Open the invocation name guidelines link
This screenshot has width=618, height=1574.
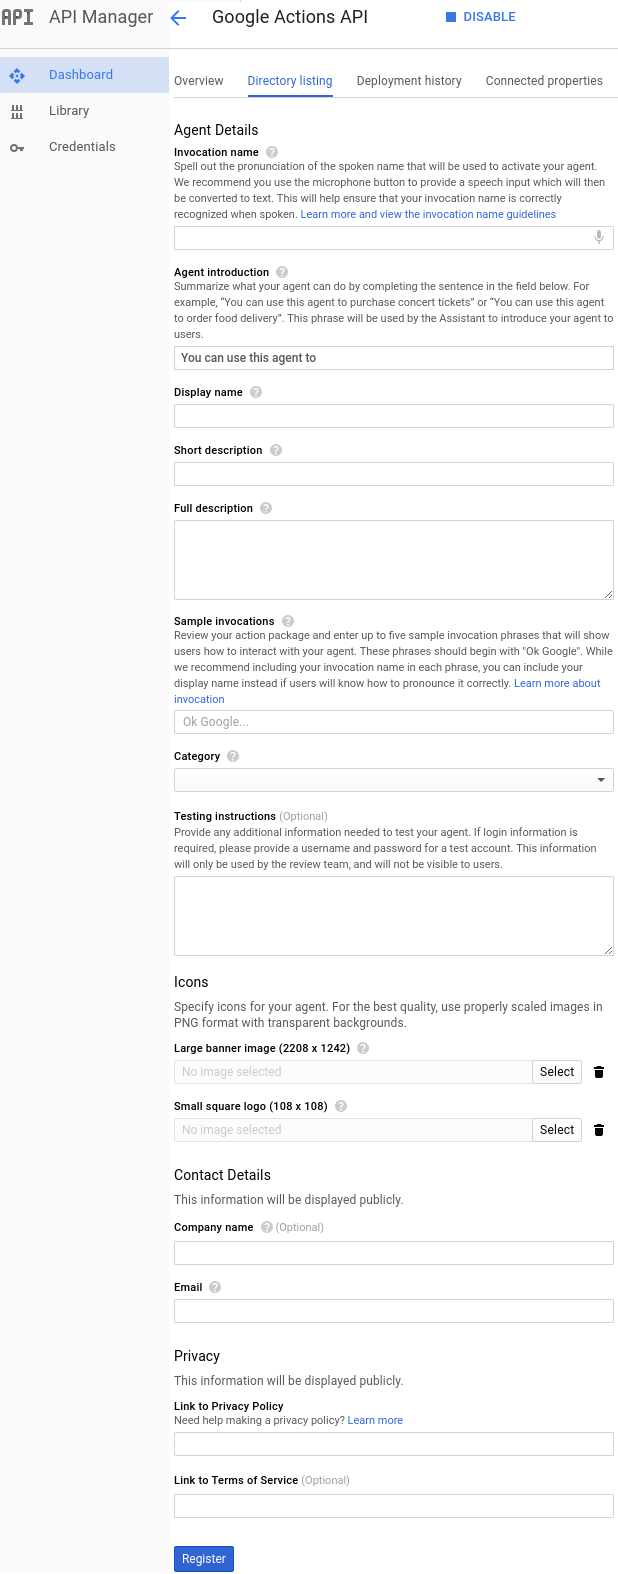pos(428,214)
